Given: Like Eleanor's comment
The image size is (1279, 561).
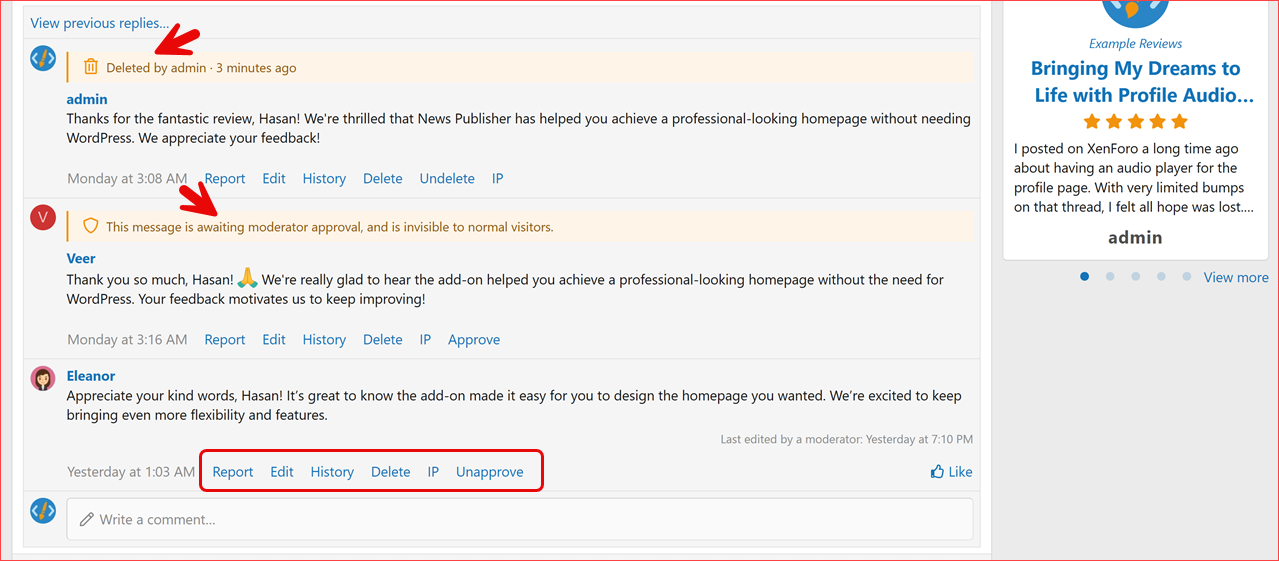Looking at the screenshot, I should [951, 472].
